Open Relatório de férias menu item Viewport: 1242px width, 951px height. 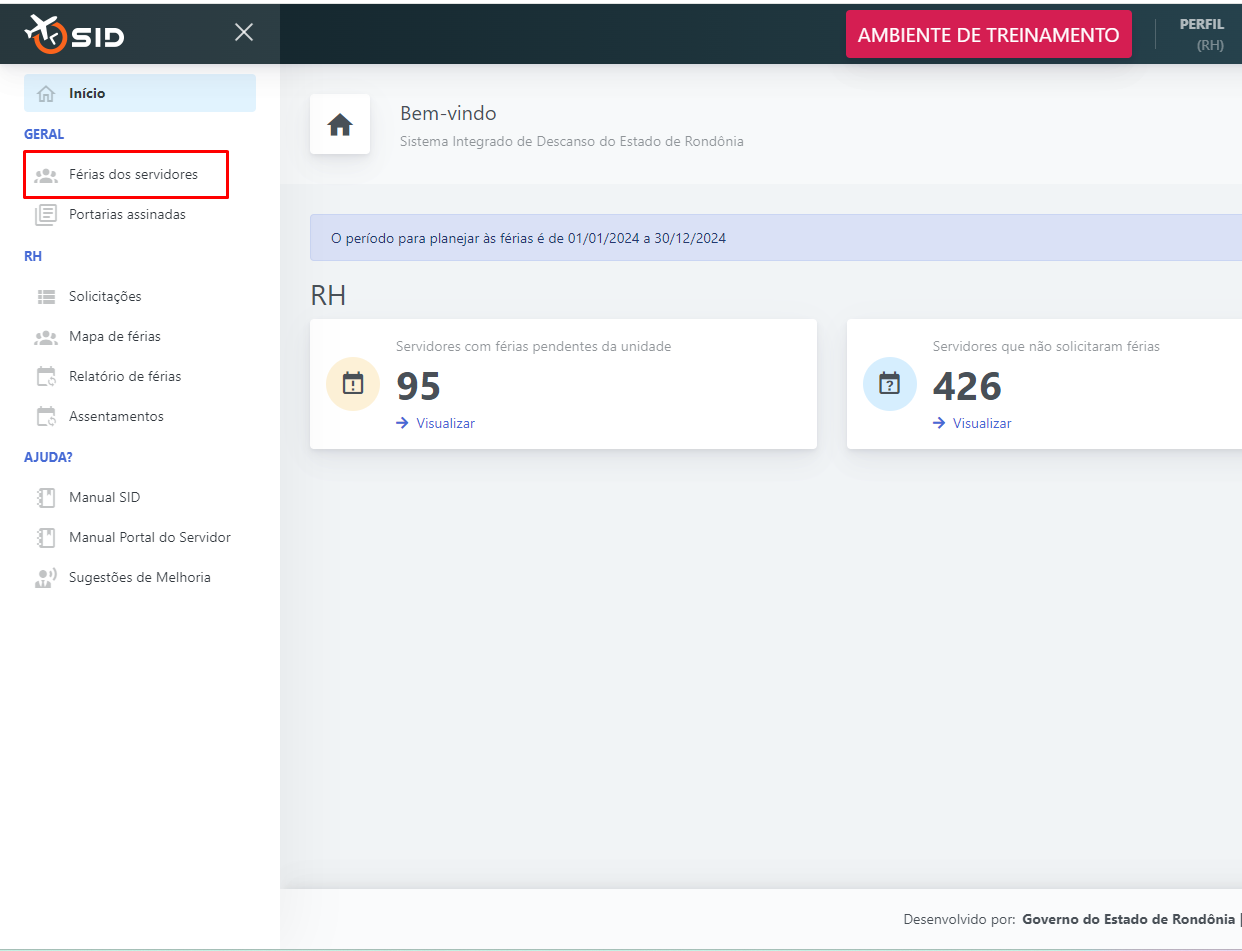coord(124,377)
